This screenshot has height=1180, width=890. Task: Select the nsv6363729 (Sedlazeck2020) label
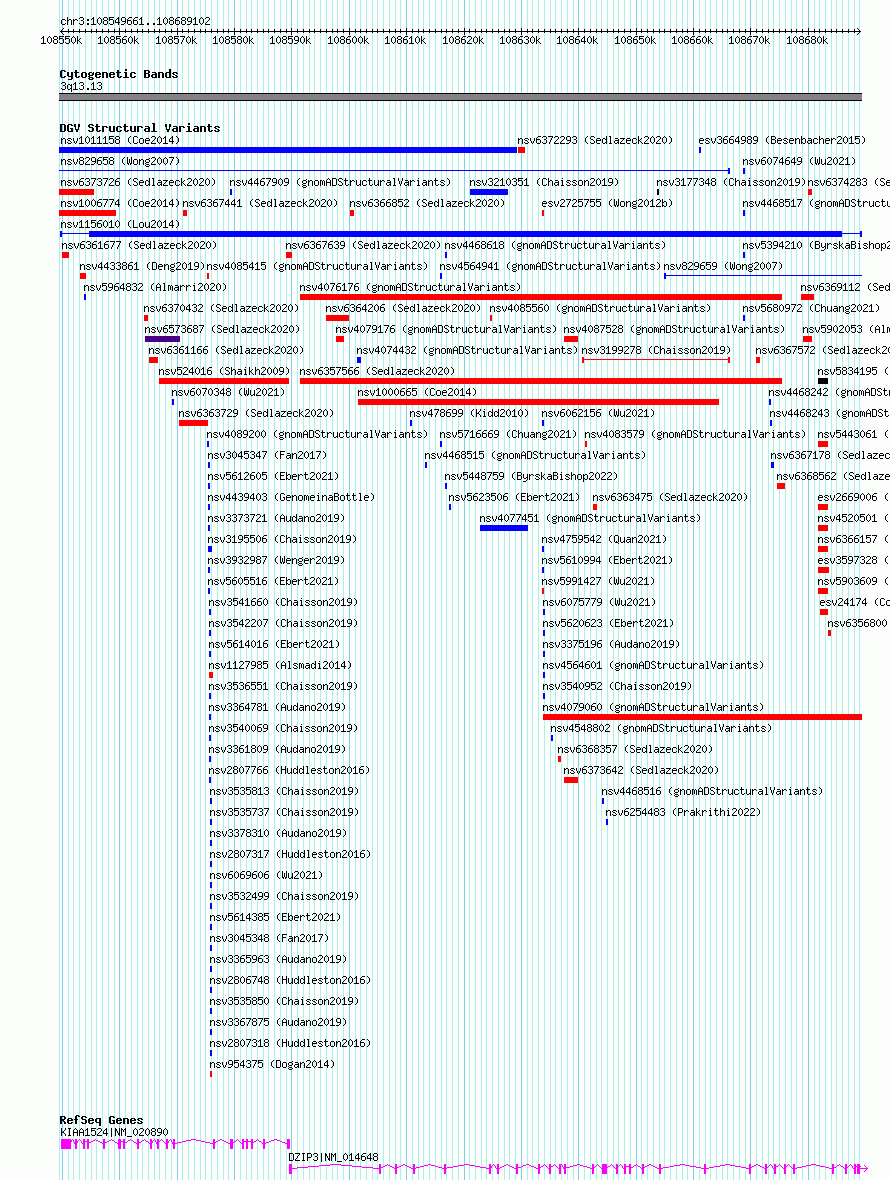pyautogui.click(x=256, y=415)
